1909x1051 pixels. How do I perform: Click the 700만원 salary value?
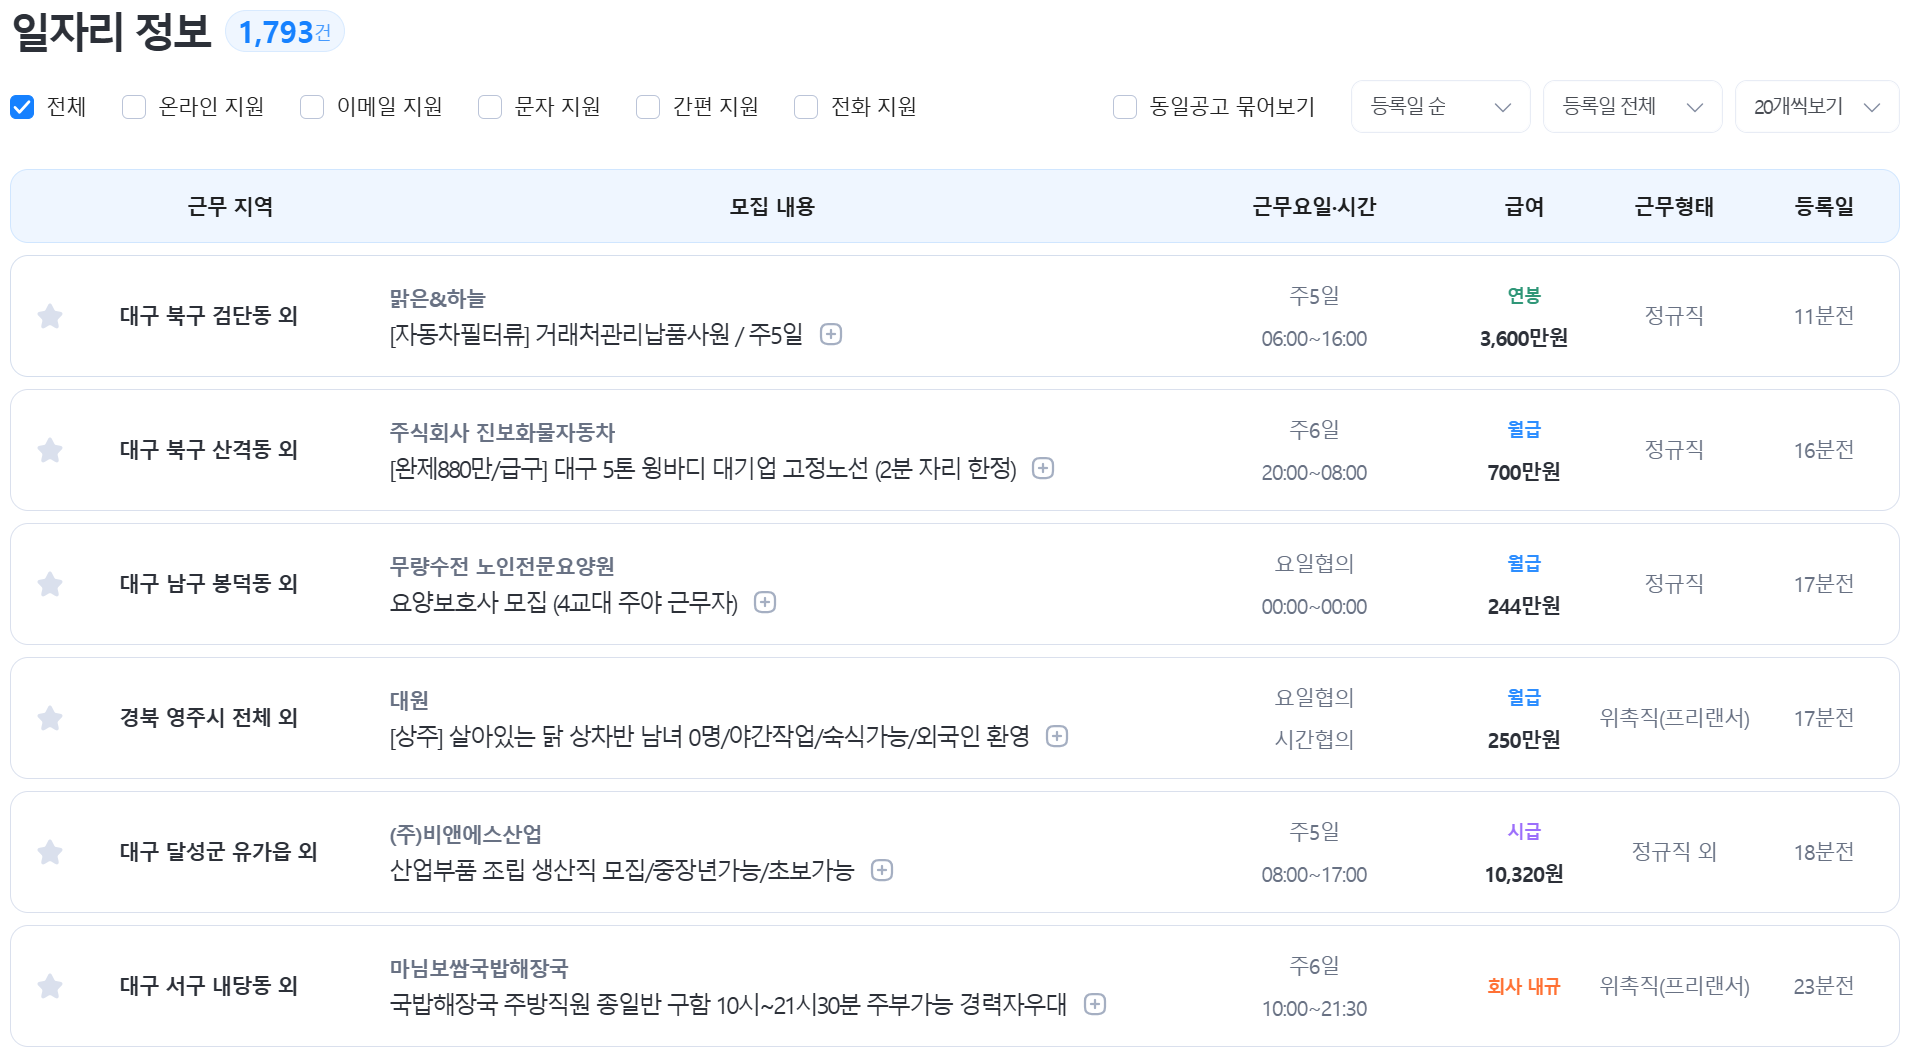pyautogui.click(x=1524, y=472)
